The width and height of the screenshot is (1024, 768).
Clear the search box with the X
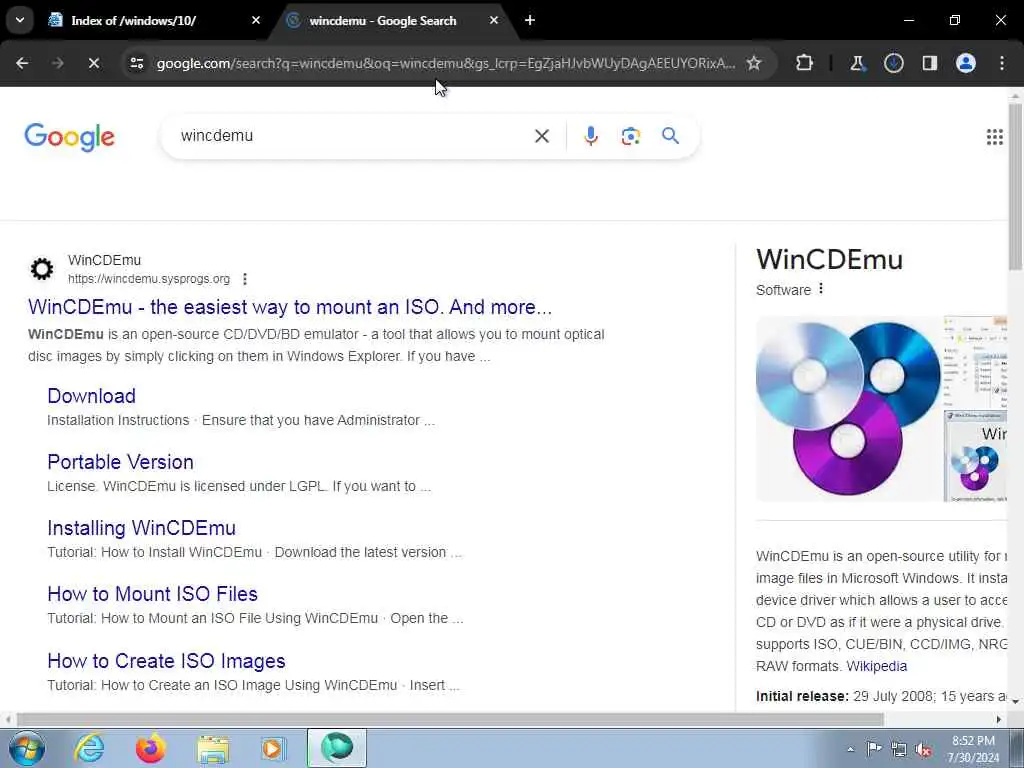pyautogui.click(x=542, y=136)
